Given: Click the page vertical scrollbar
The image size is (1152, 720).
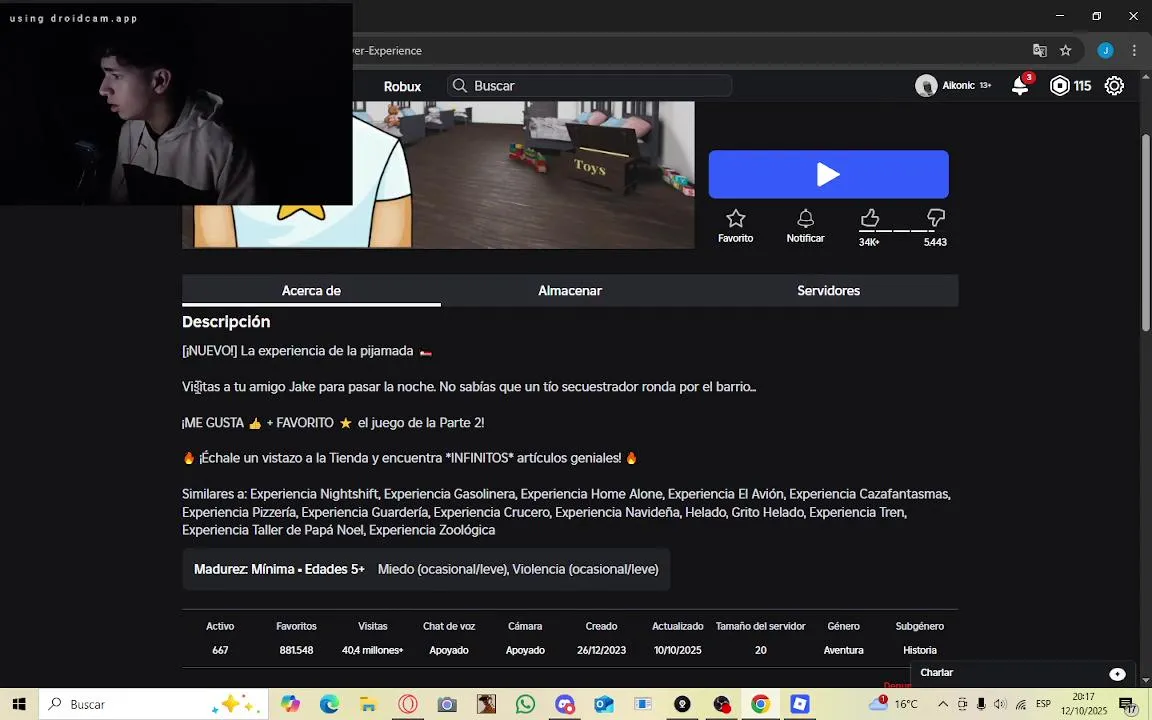Looking at the screenshot, I should tap(1146, 234).
